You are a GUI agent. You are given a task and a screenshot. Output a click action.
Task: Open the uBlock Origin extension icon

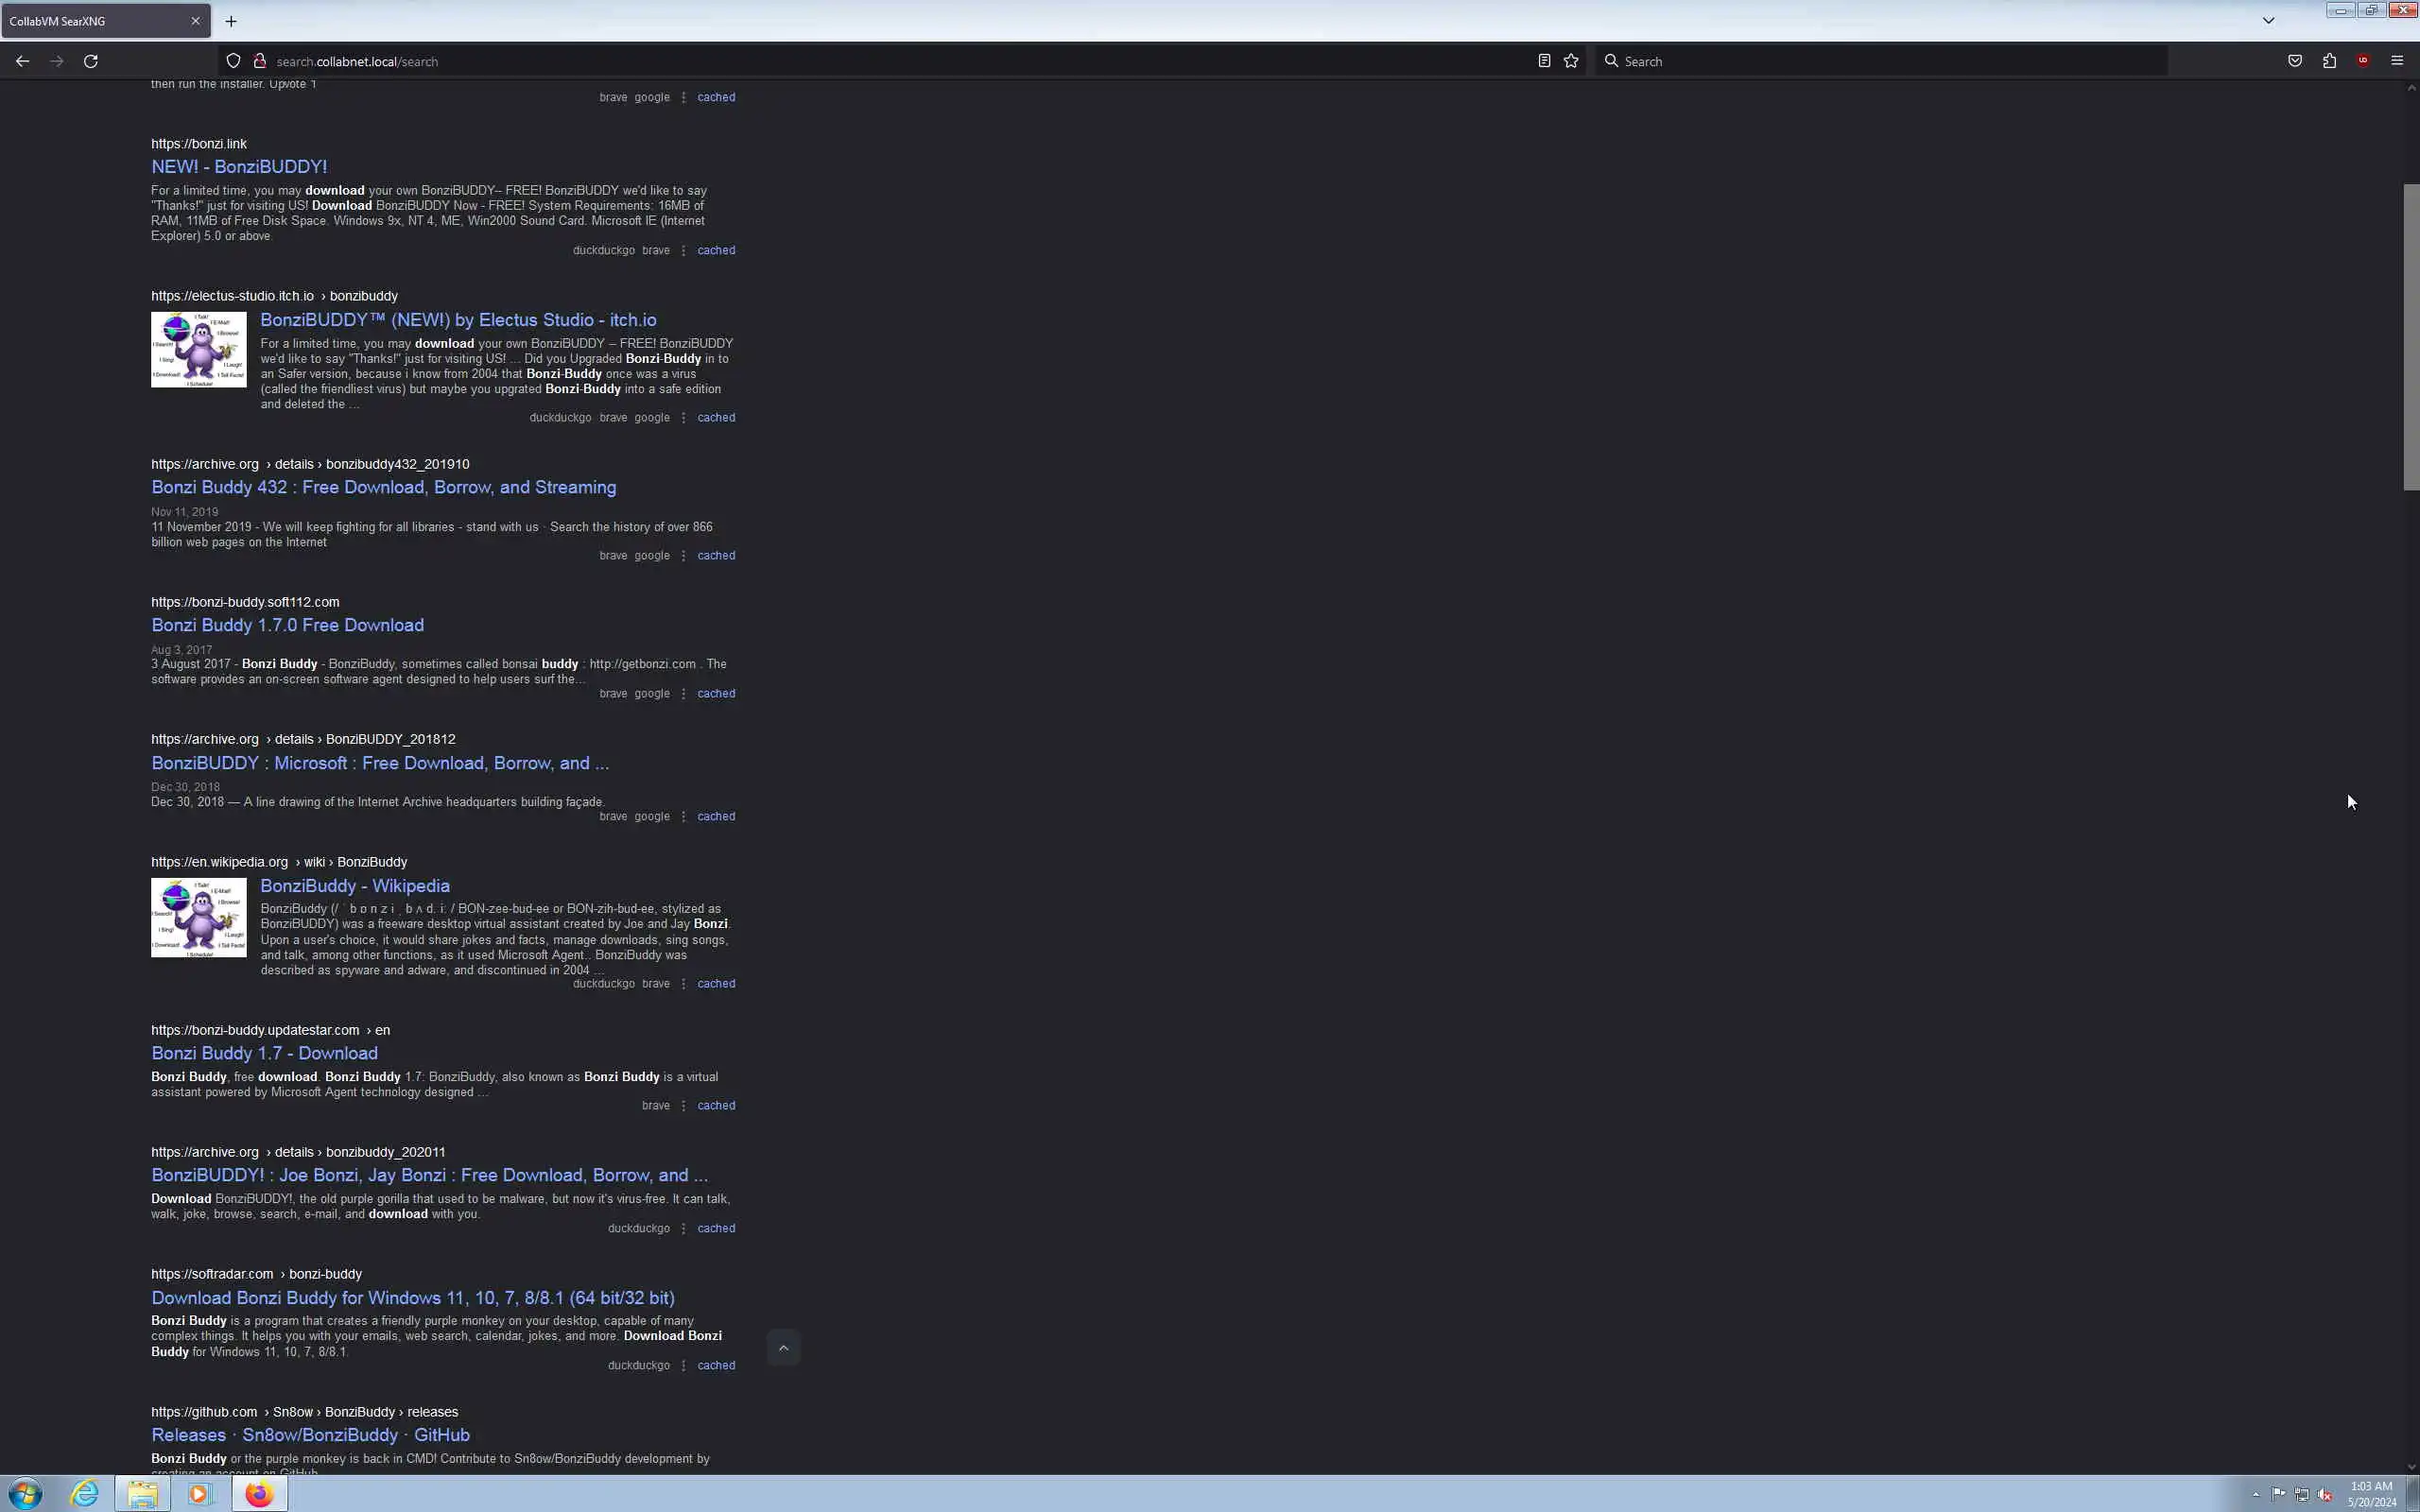2363,61
